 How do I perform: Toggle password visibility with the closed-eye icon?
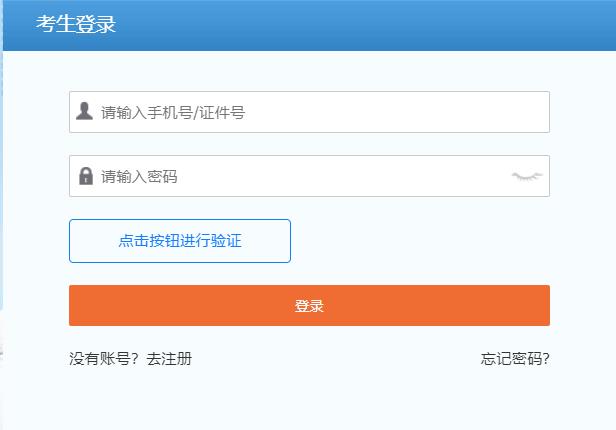pyautogui.click(x=527, y=176)
